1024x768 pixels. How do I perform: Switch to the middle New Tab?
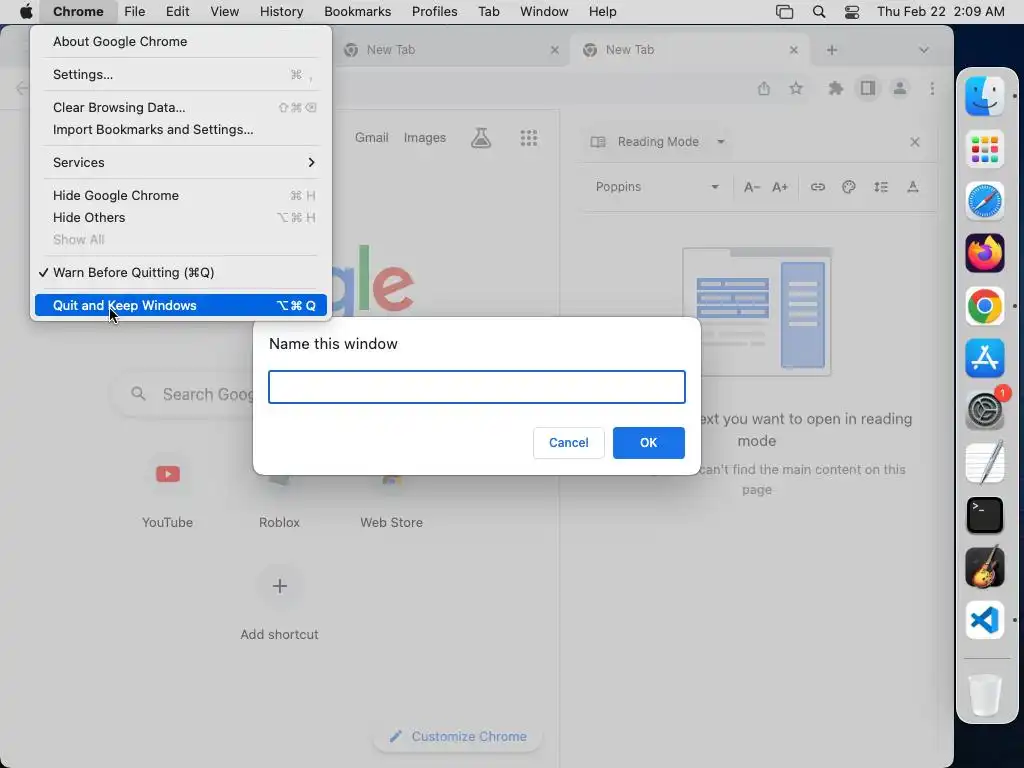(451, 50)
